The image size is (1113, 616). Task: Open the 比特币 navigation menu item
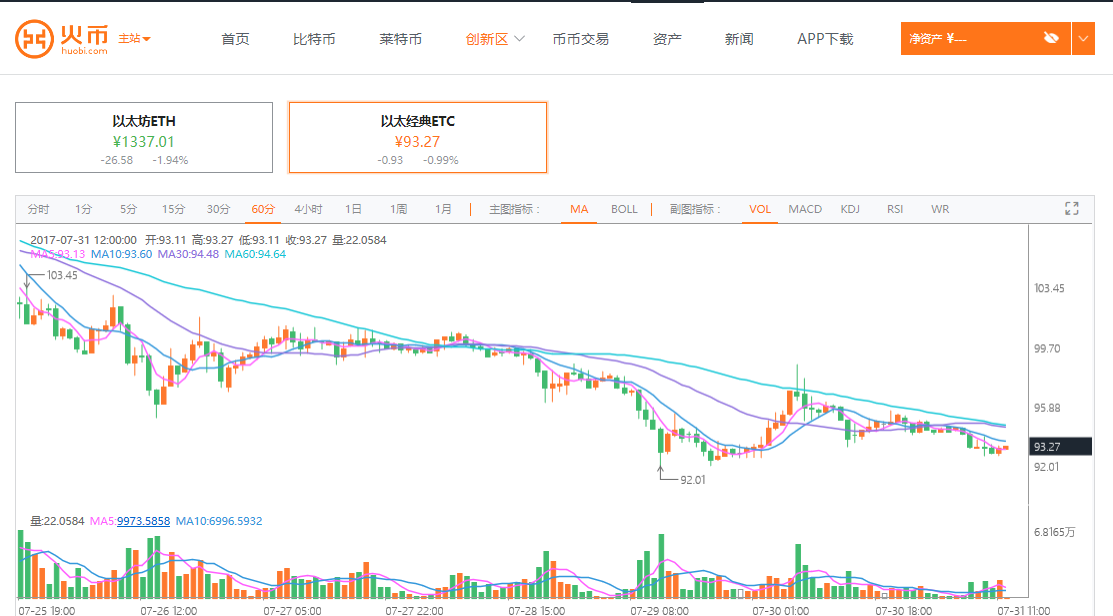(x=314, y=39)
